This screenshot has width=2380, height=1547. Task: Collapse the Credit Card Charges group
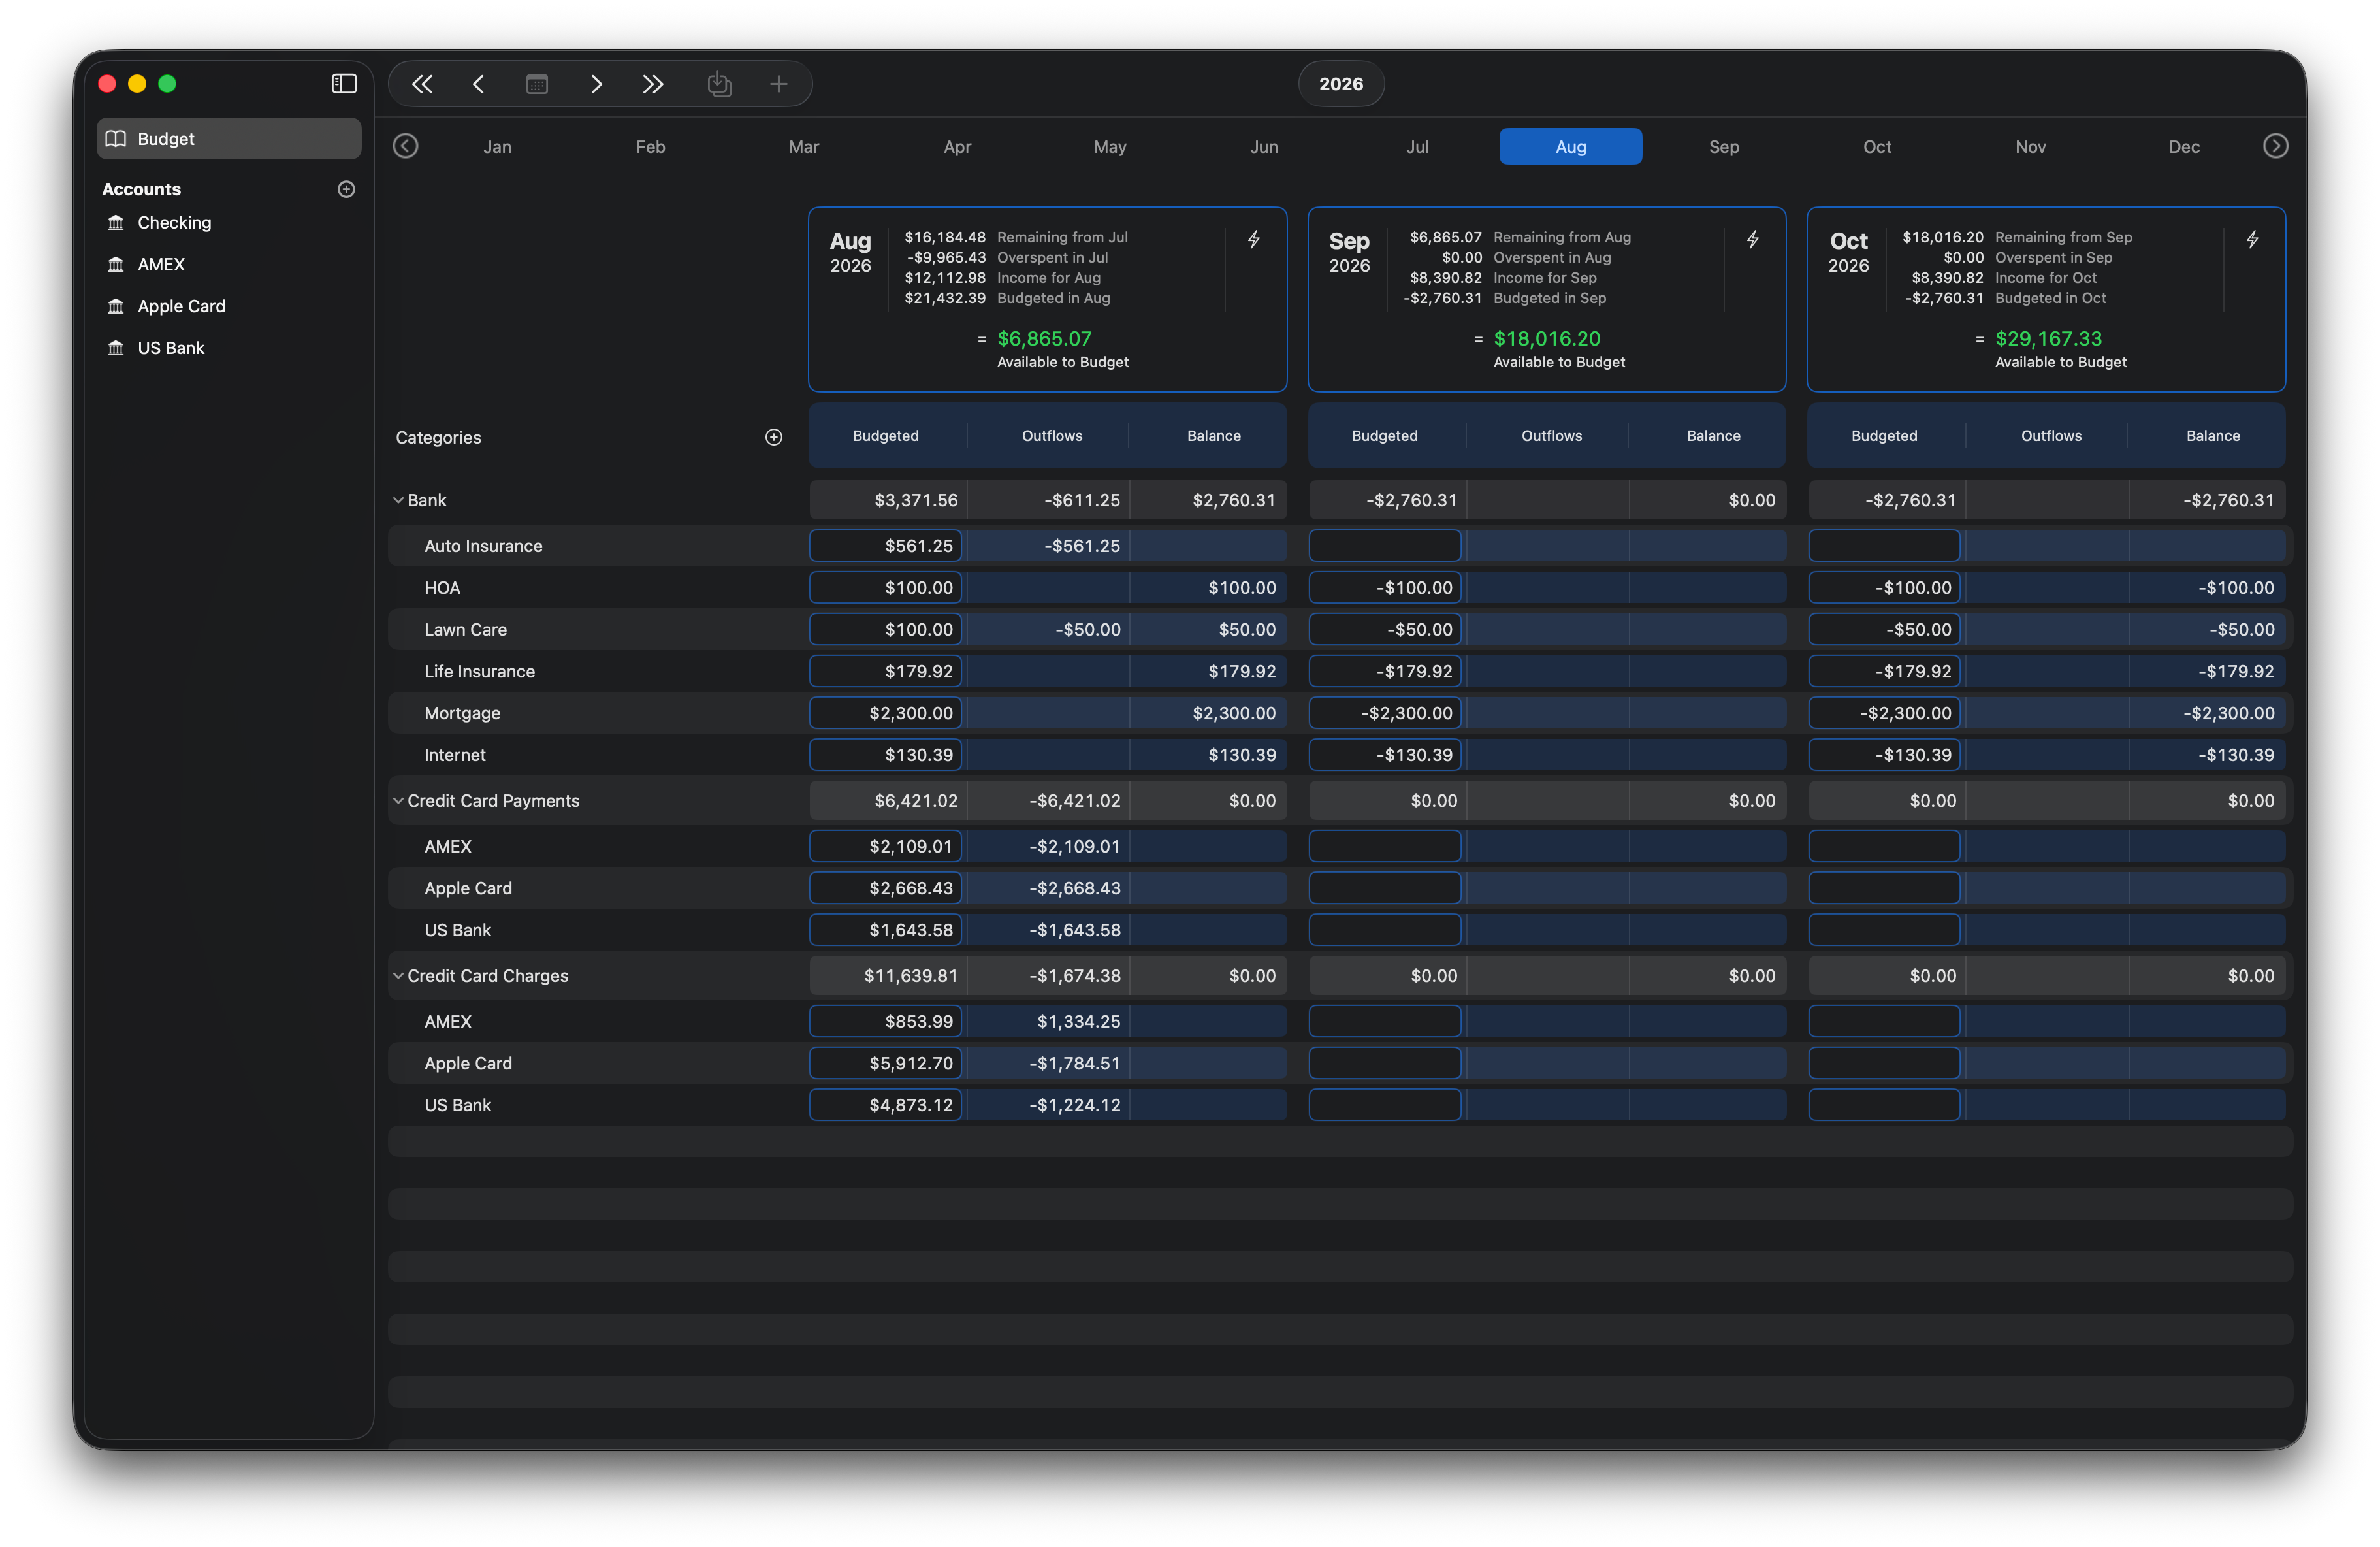(x=398, y=976)
